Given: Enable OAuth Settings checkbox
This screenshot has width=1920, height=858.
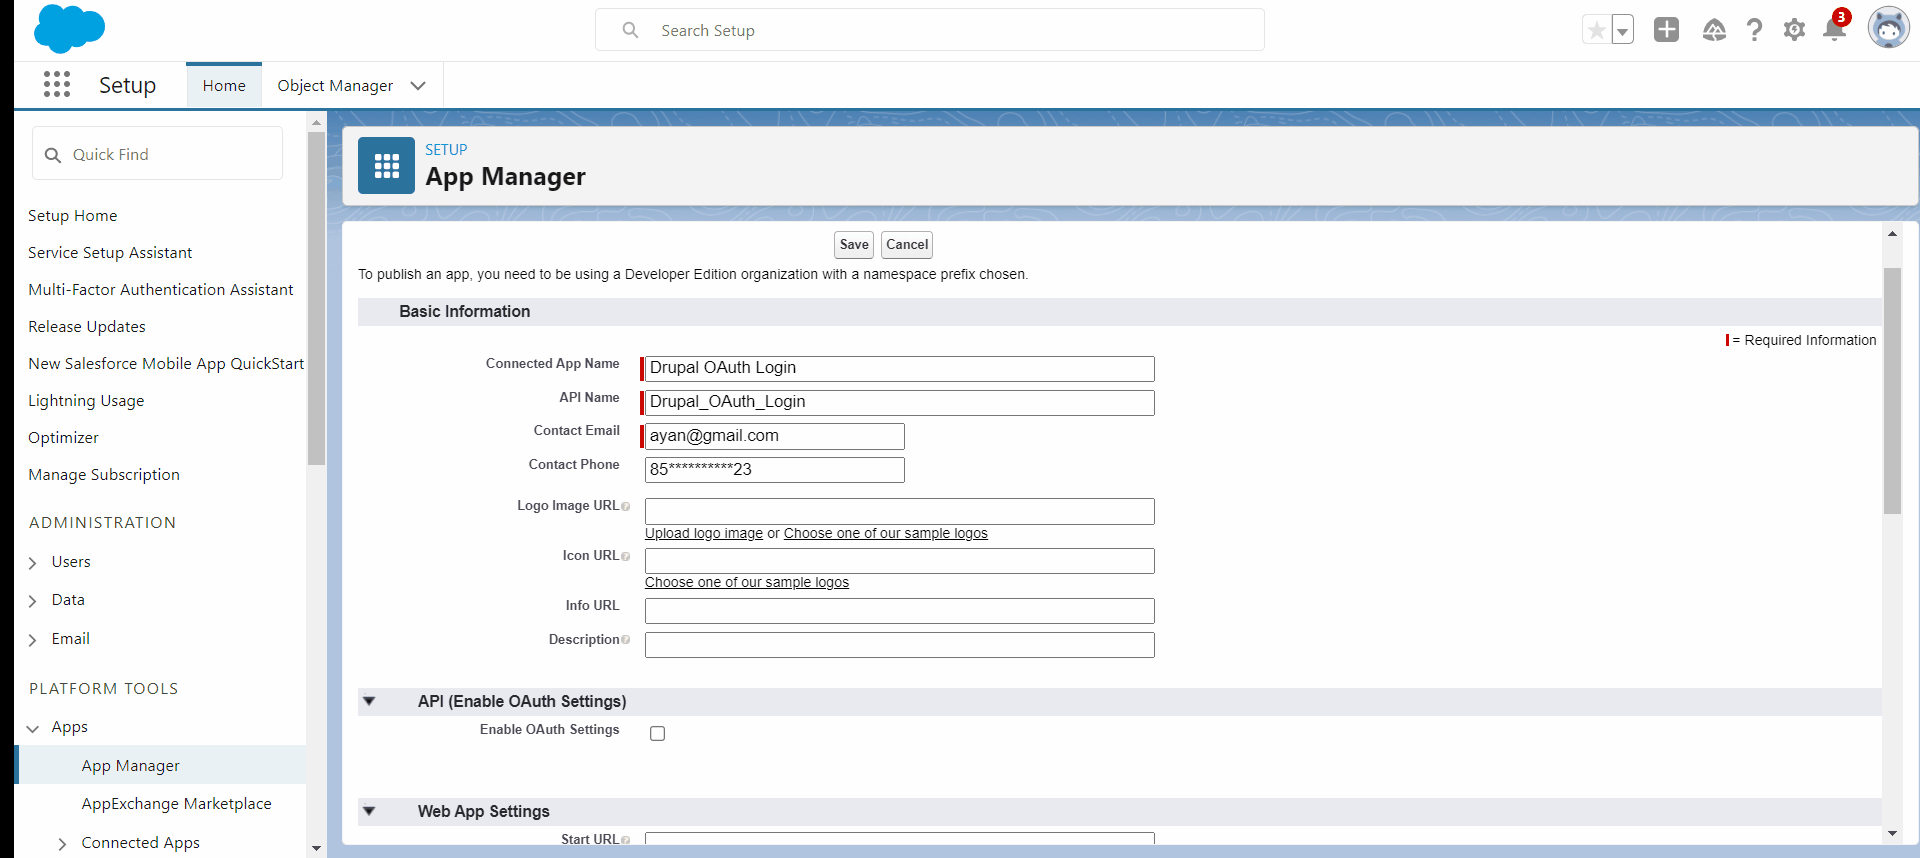Looking at the screenshot, I should [x=657, y=733].
